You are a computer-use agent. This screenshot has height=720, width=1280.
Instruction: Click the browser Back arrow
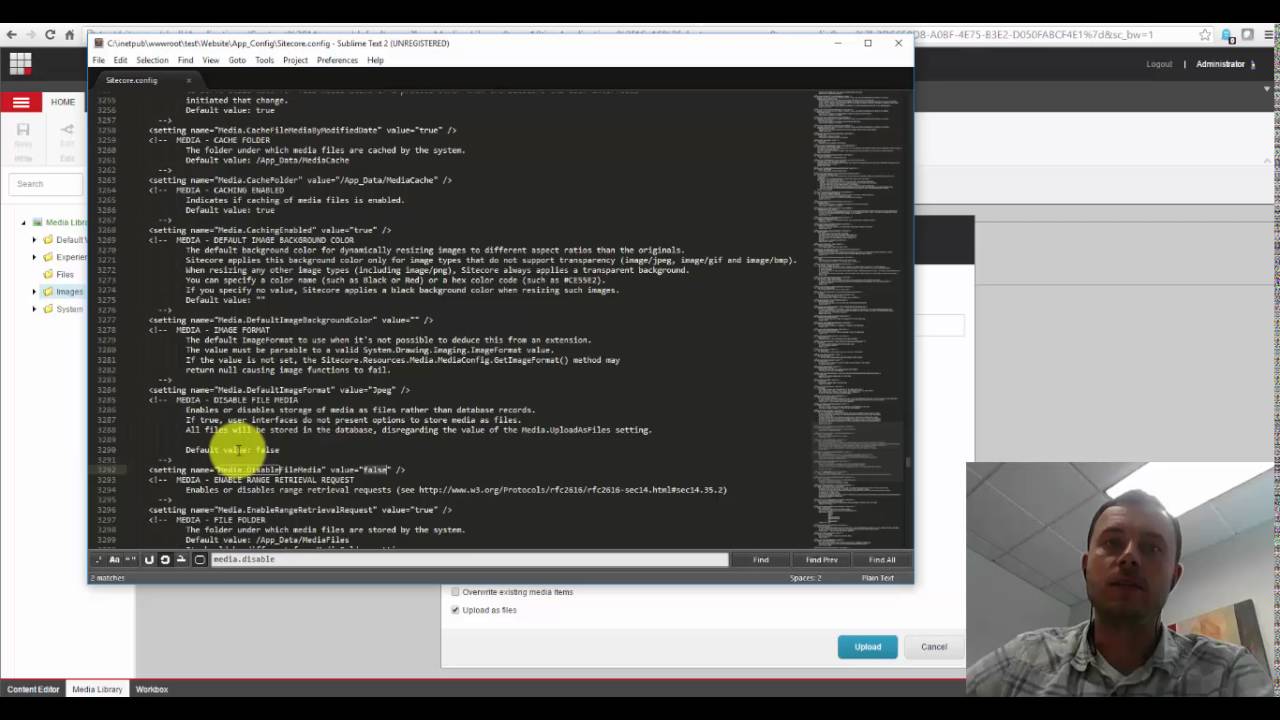click(x=11, y=35)
